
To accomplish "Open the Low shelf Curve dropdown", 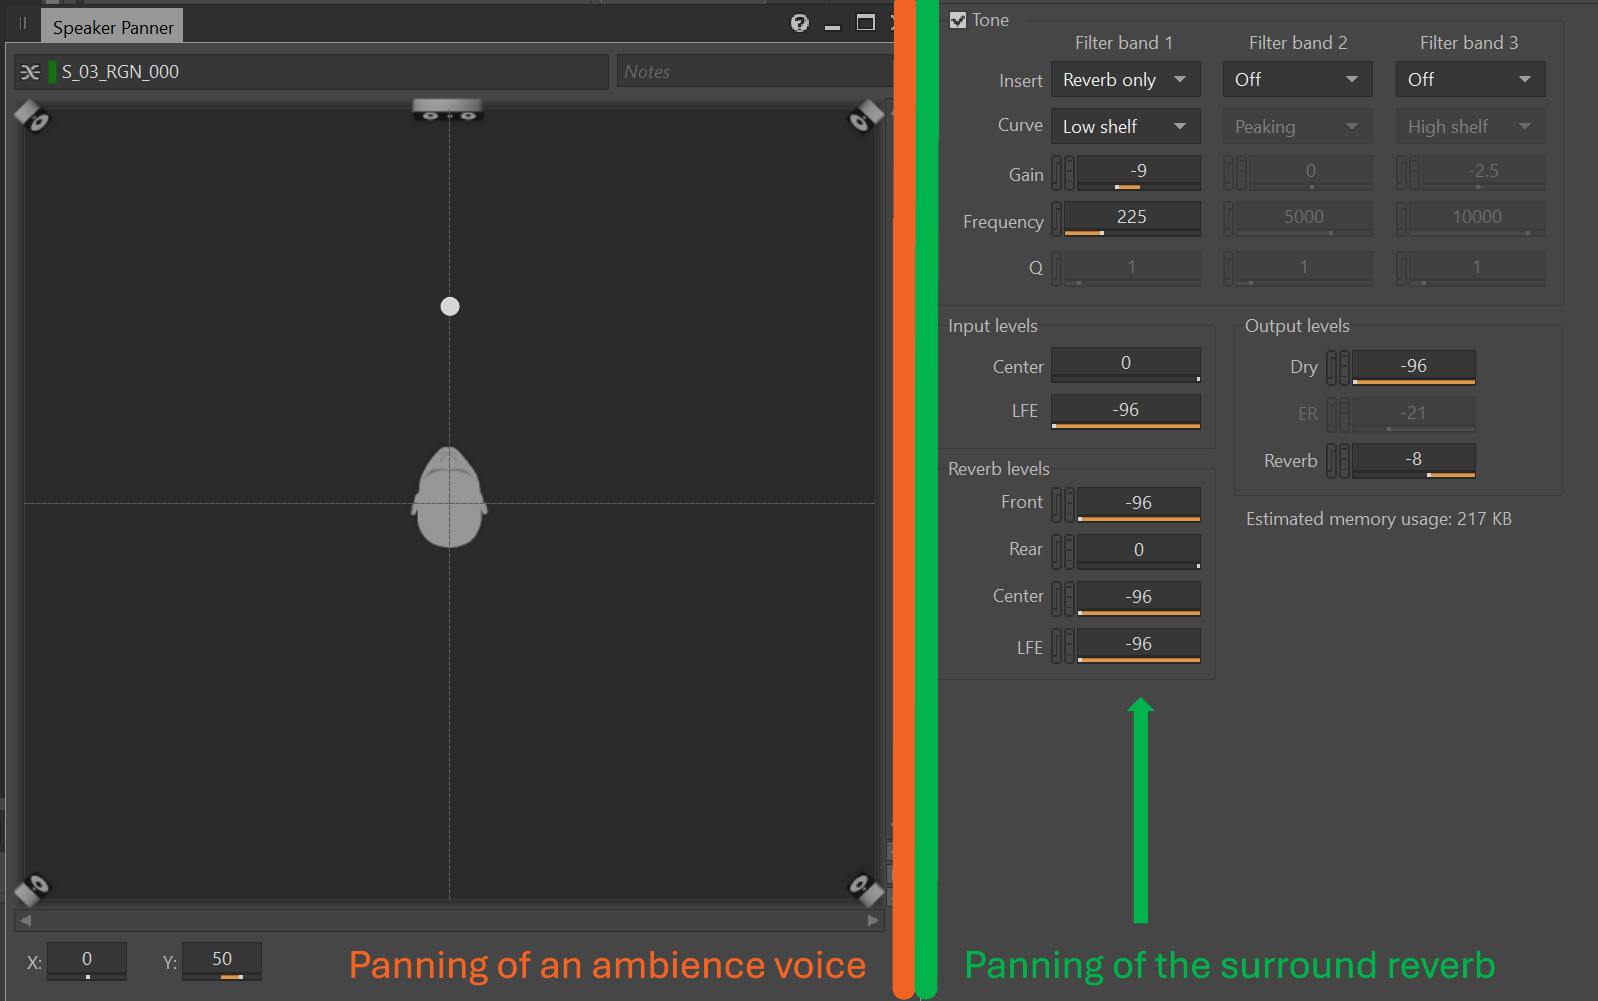I will click(1125, 127).
